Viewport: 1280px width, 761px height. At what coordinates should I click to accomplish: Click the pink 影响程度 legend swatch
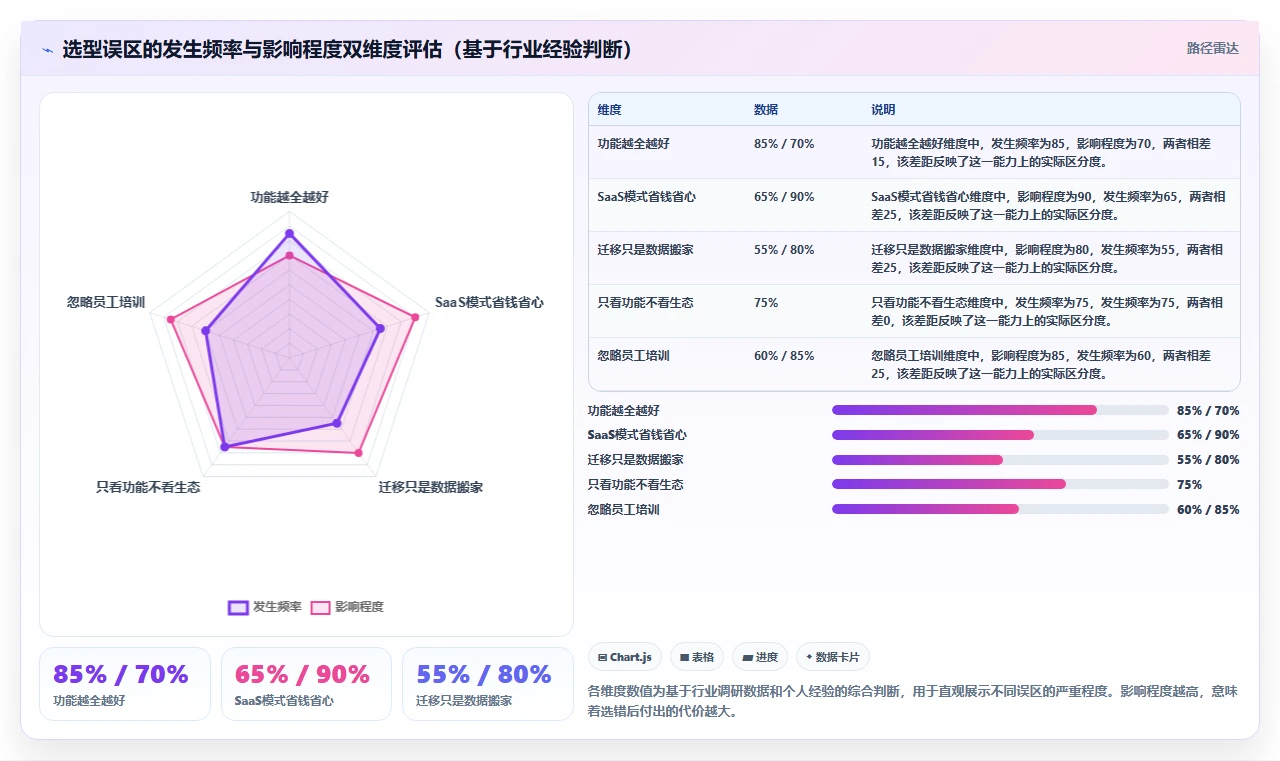320,607
